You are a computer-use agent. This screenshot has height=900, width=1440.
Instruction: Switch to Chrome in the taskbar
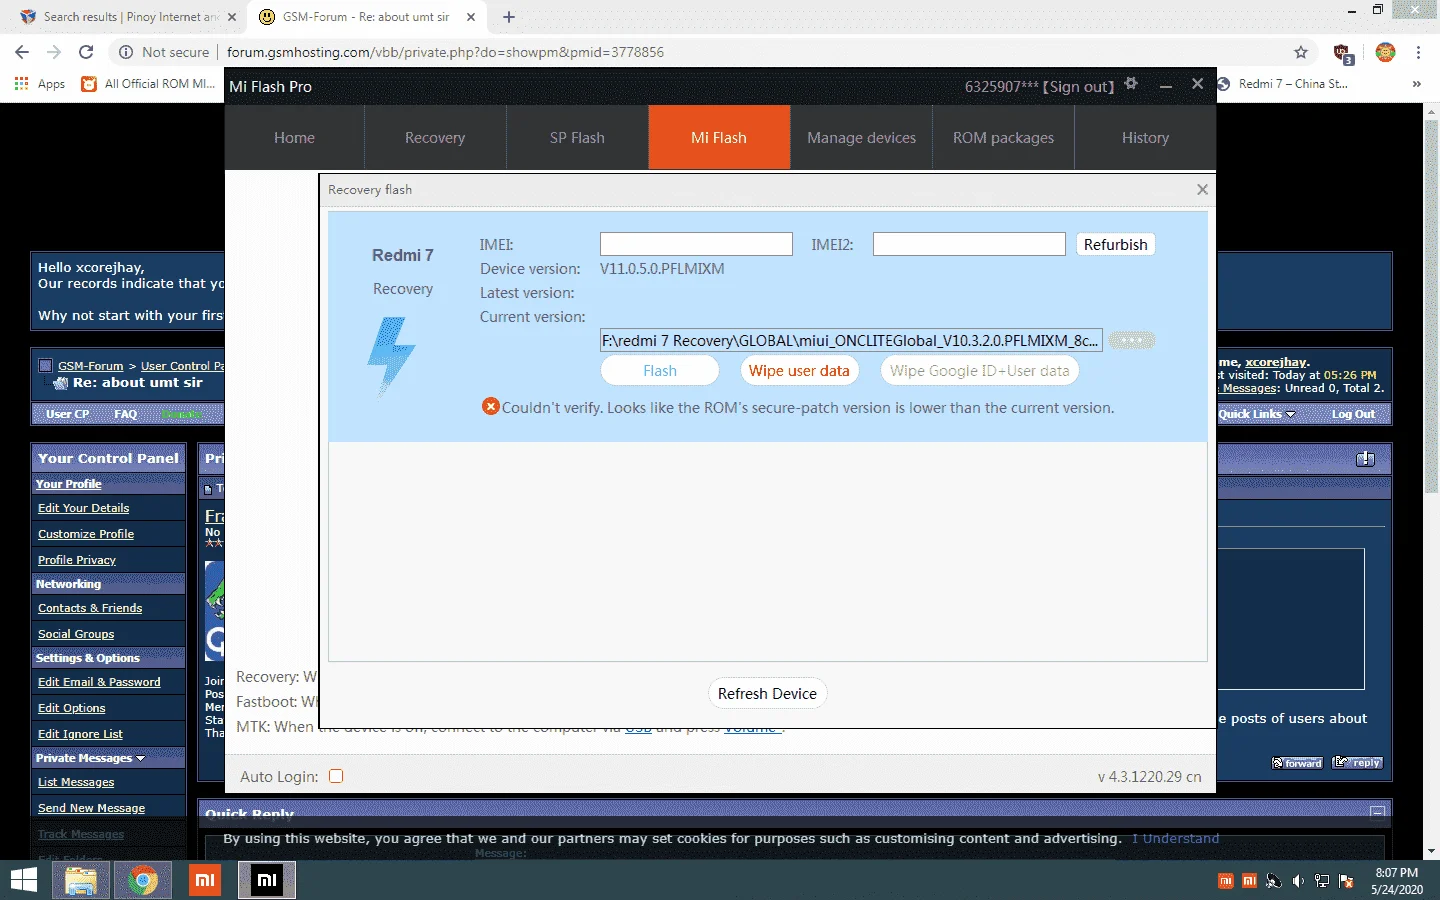pyautogui.click(x=143, y=880)
